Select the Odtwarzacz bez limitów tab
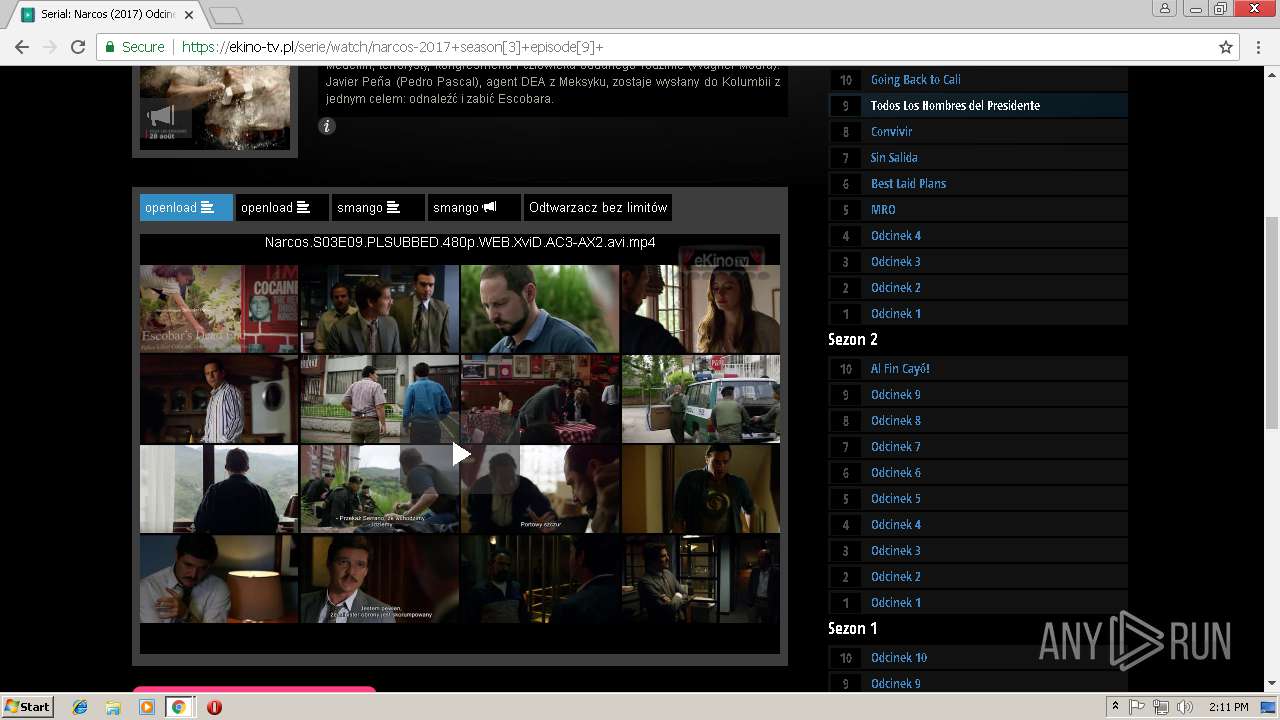The width and height of the screenshot is (1280, 720). pyautogui.click(x=598, y=207)
